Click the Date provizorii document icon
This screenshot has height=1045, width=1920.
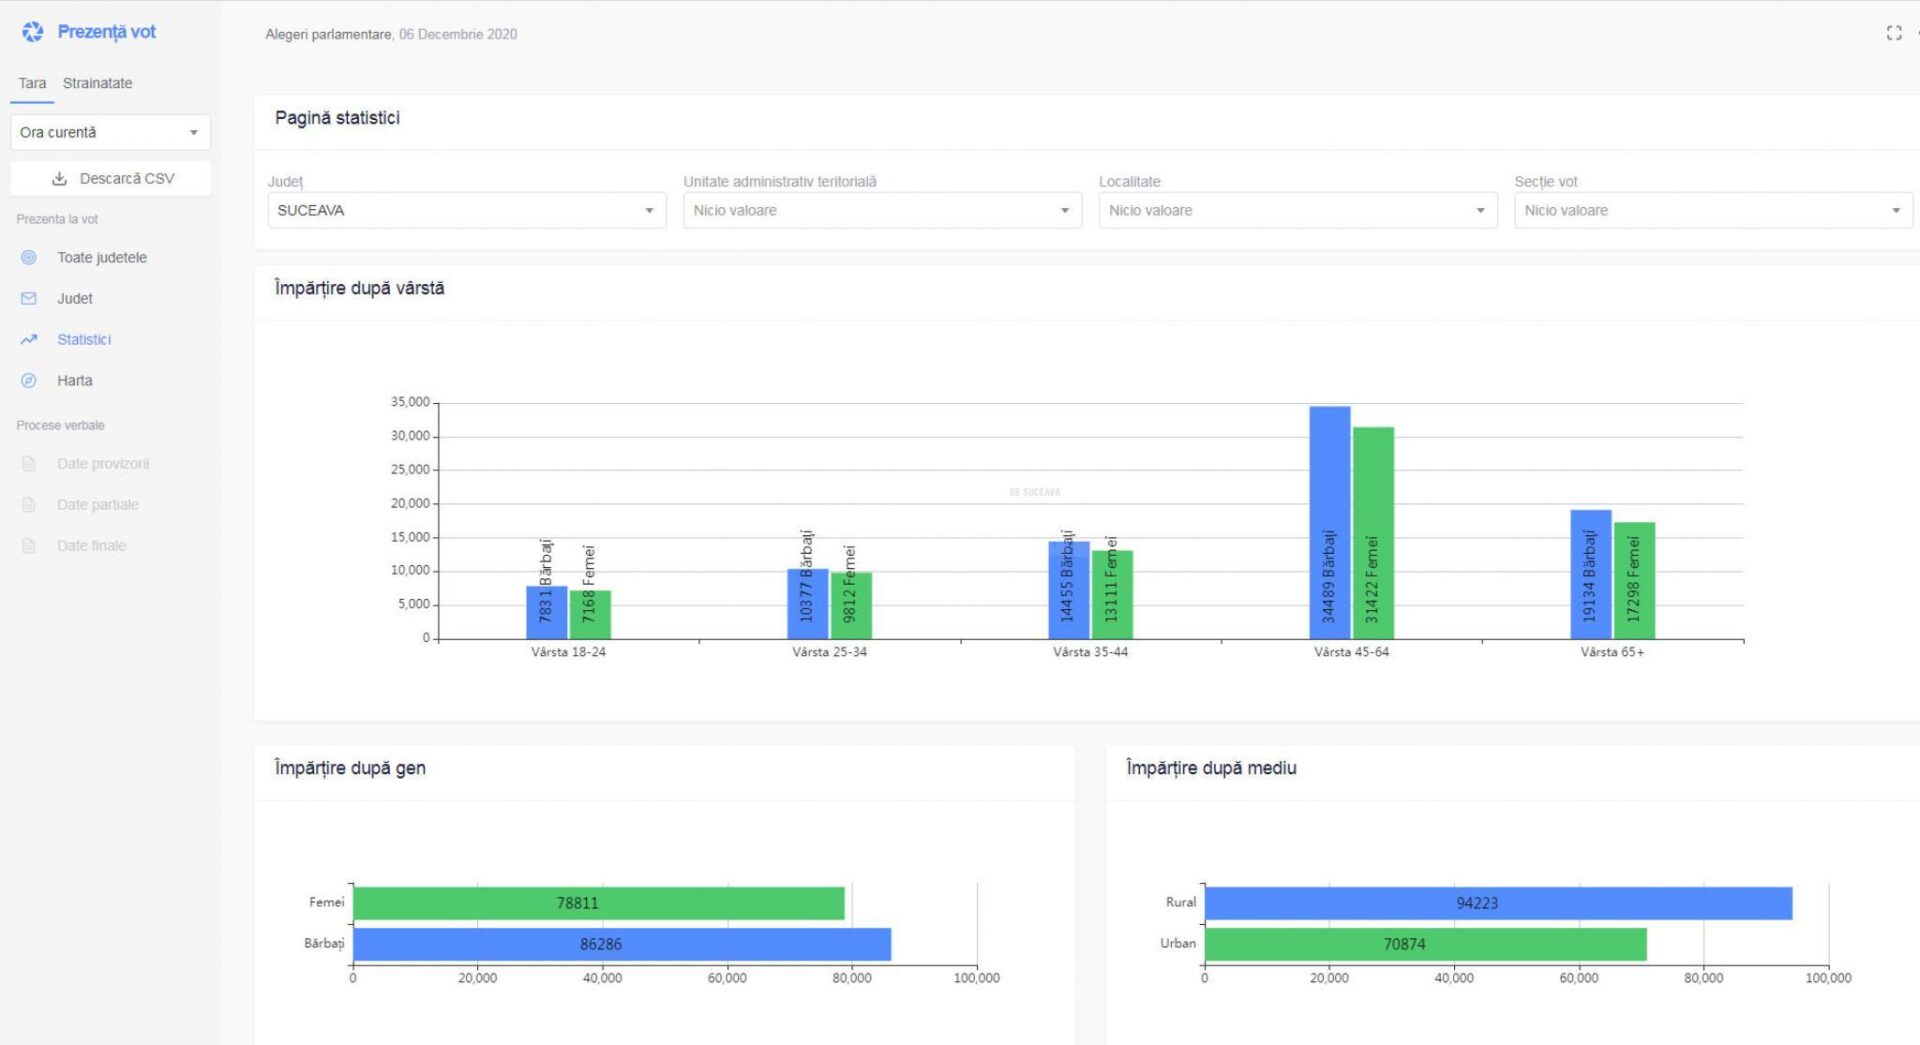click(29, 464)
